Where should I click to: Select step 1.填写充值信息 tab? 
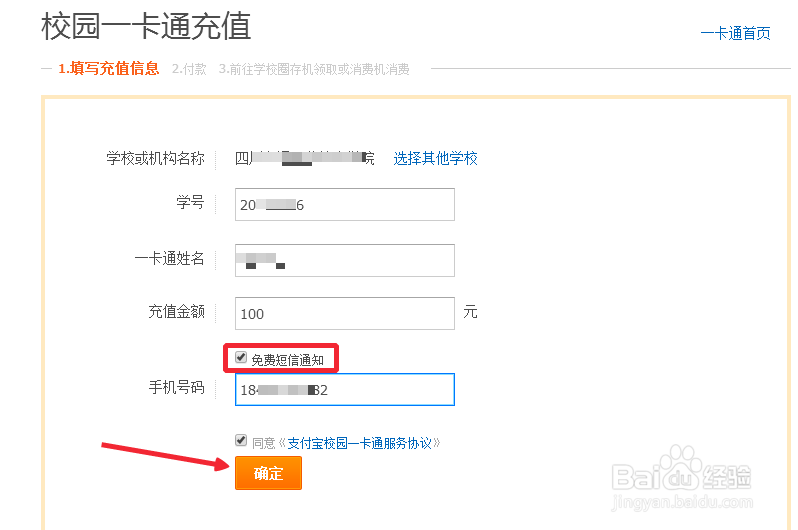[x=108, y=68]
